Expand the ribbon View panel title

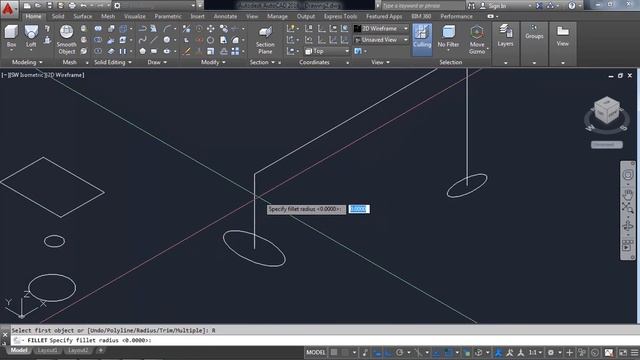click(x=380, y=62)
